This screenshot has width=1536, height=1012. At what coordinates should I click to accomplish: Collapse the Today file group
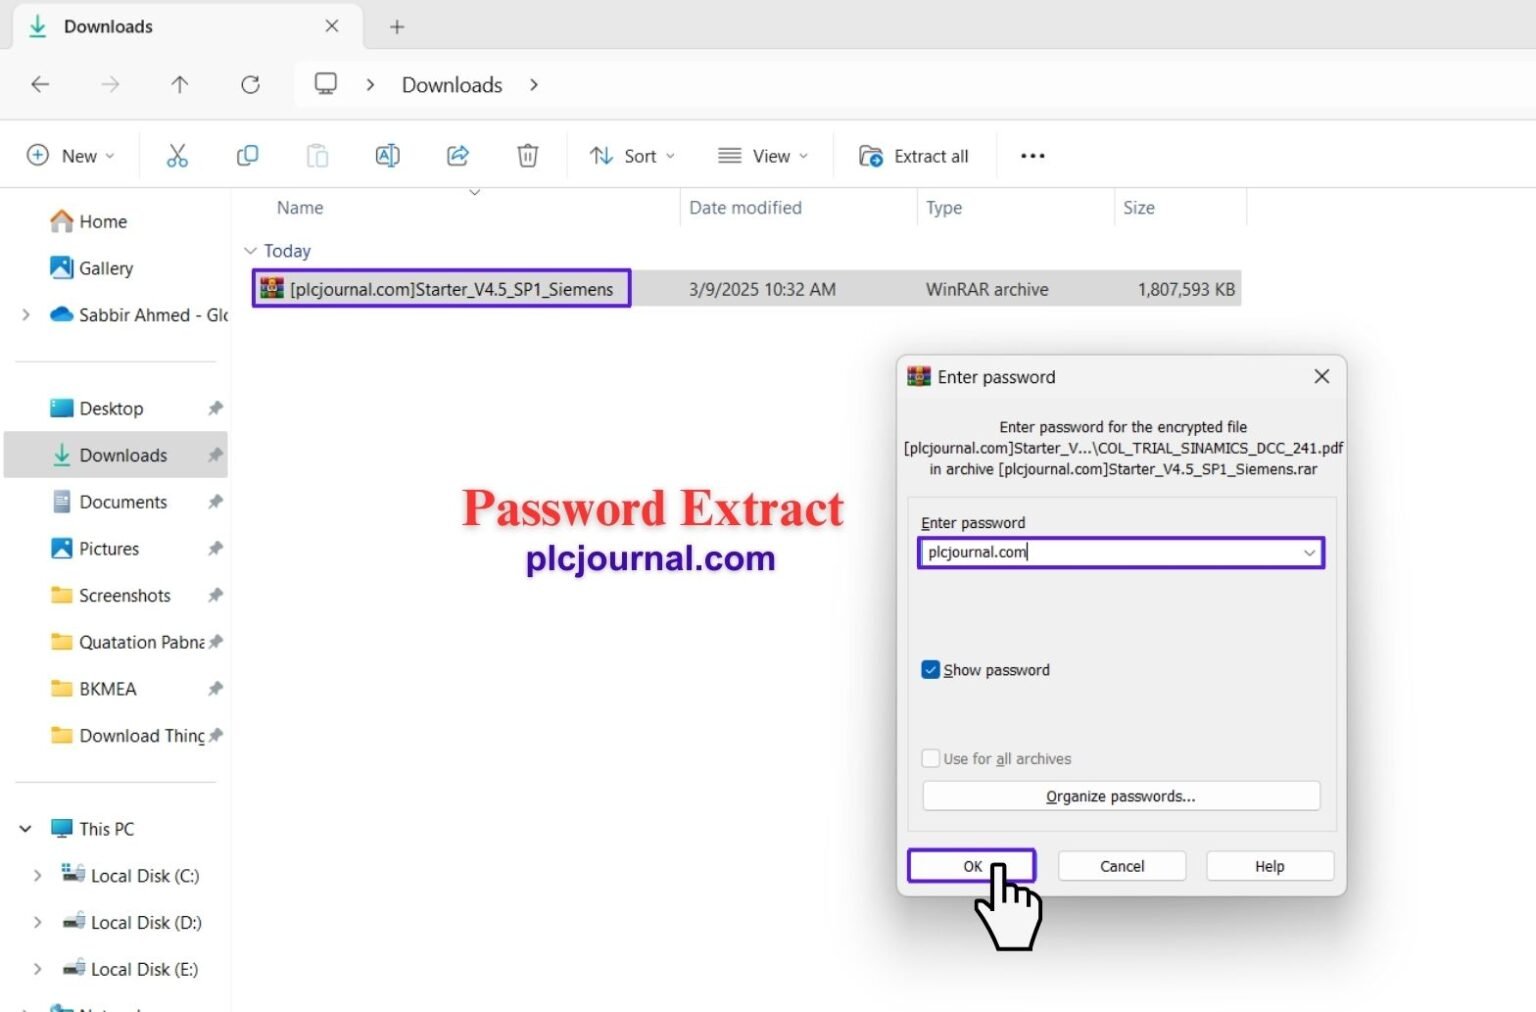click(250, 251)
